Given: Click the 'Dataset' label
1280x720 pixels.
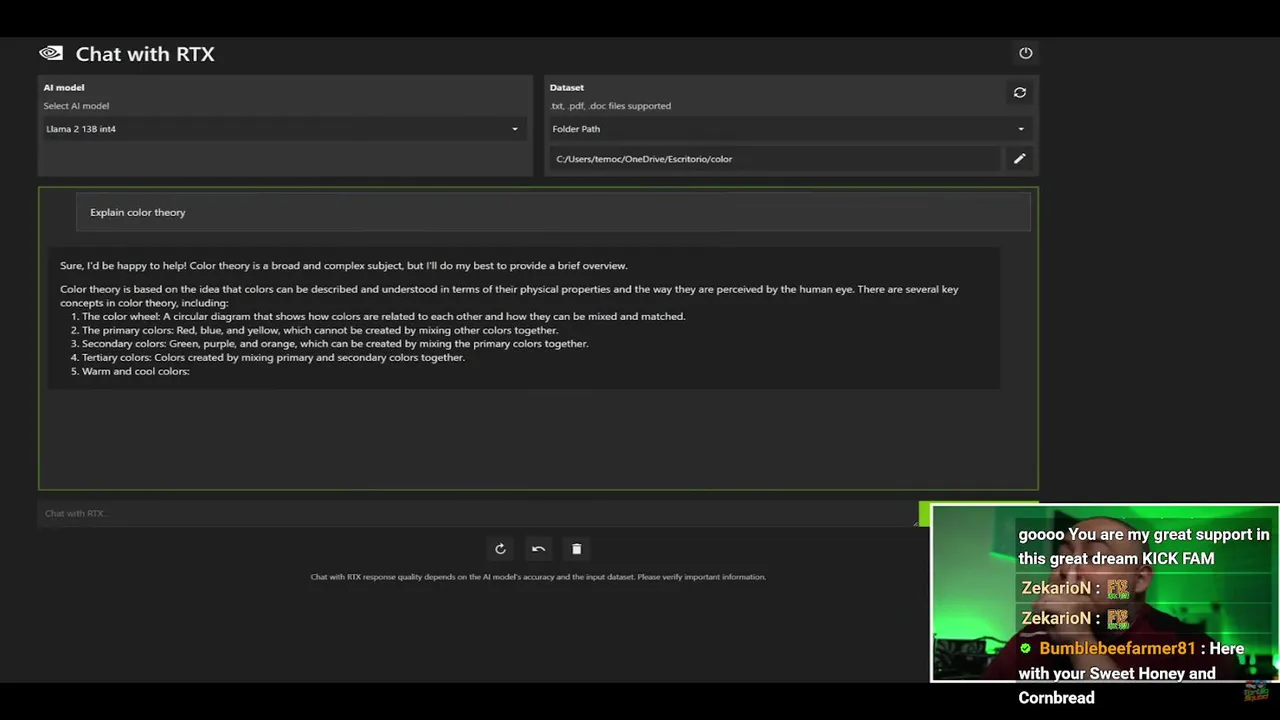Looking at the screenshot, I should point(567,87).
